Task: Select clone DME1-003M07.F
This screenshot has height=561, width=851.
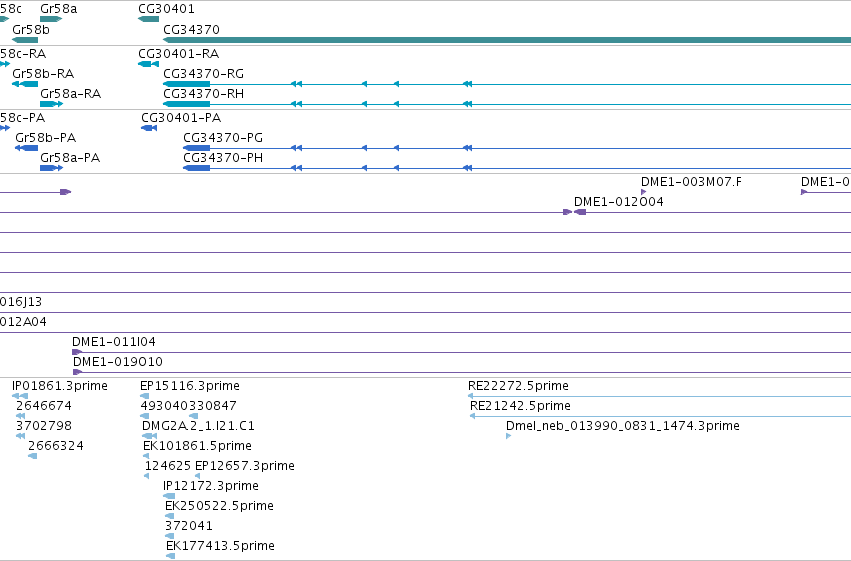Action: click(644, 192)
